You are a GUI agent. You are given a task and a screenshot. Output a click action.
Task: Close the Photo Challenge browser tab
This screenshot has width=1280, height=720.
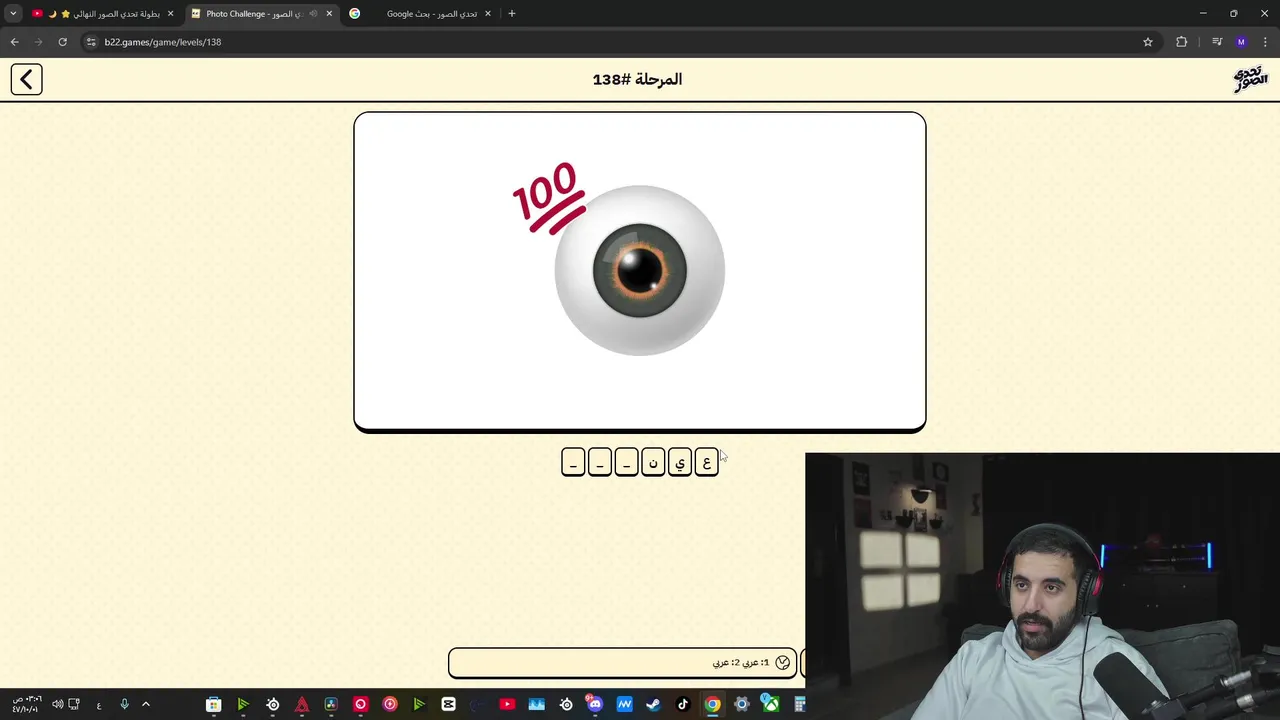click(329, 14)
